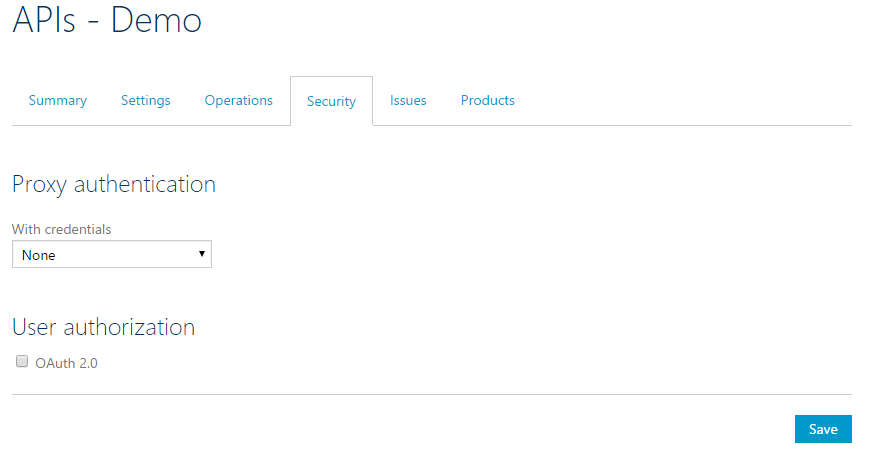874x459 pixels.
Task: Save the security settings
Action: (x=823, y=429)
